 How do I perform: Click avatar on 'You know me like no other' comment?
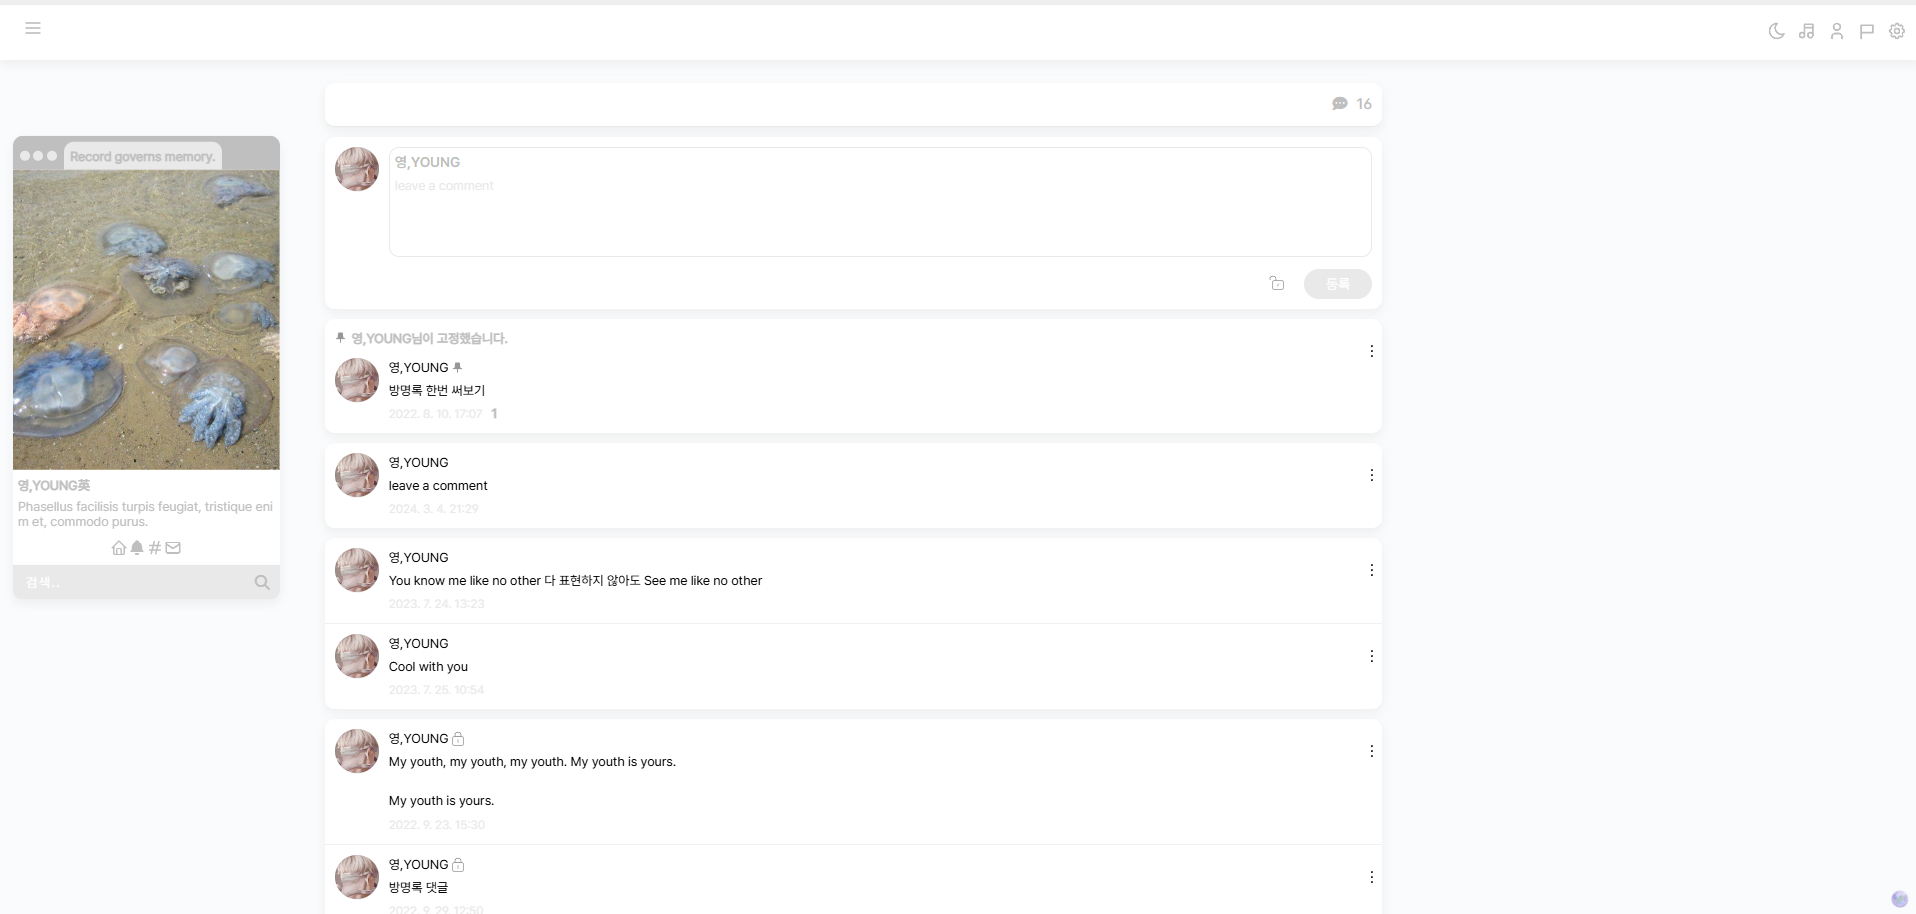(x=356, y=570)
